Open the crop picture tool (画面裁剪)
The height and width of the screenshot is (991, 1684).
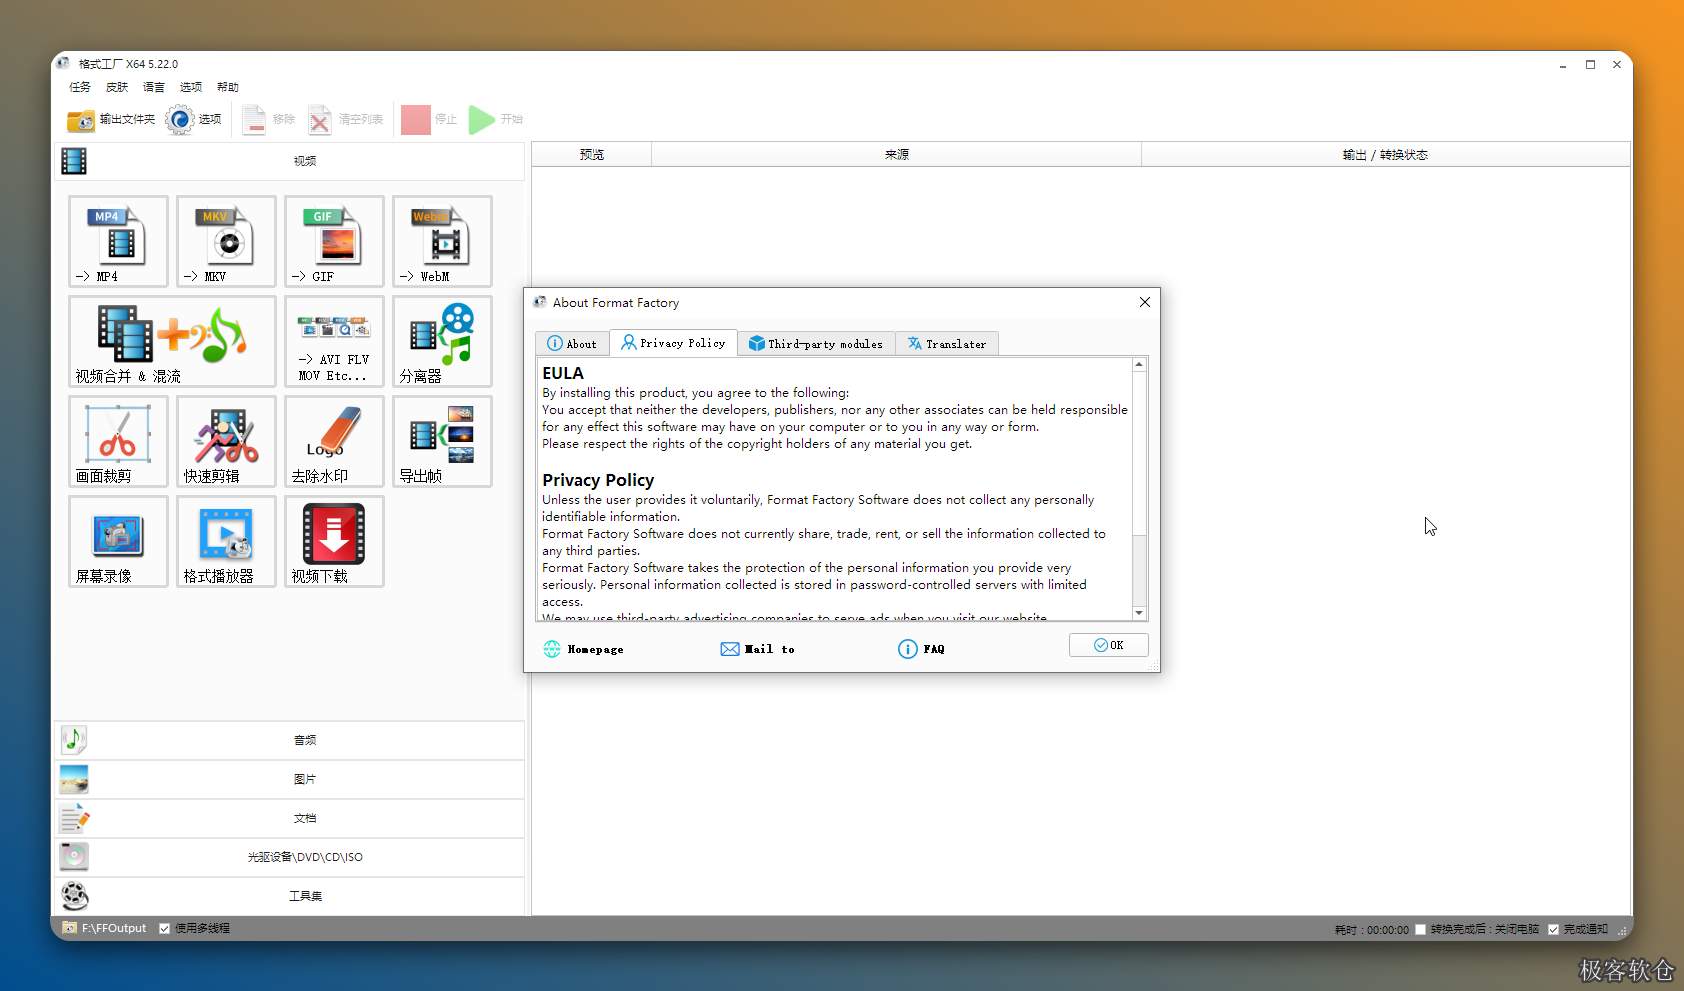[x=118, y=441]
